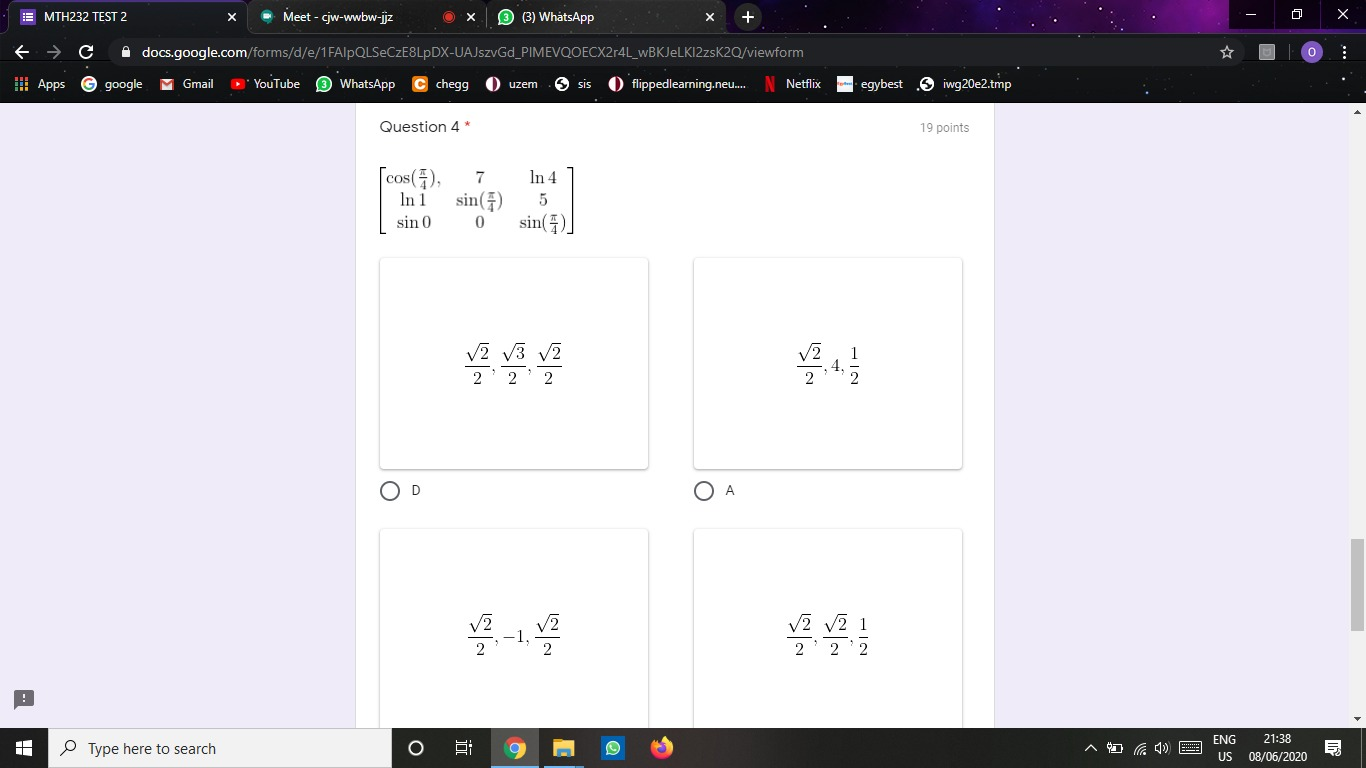Open the volume speaker icon
This screenshot has width=1366, height=768.
(x=1161, y=748)
